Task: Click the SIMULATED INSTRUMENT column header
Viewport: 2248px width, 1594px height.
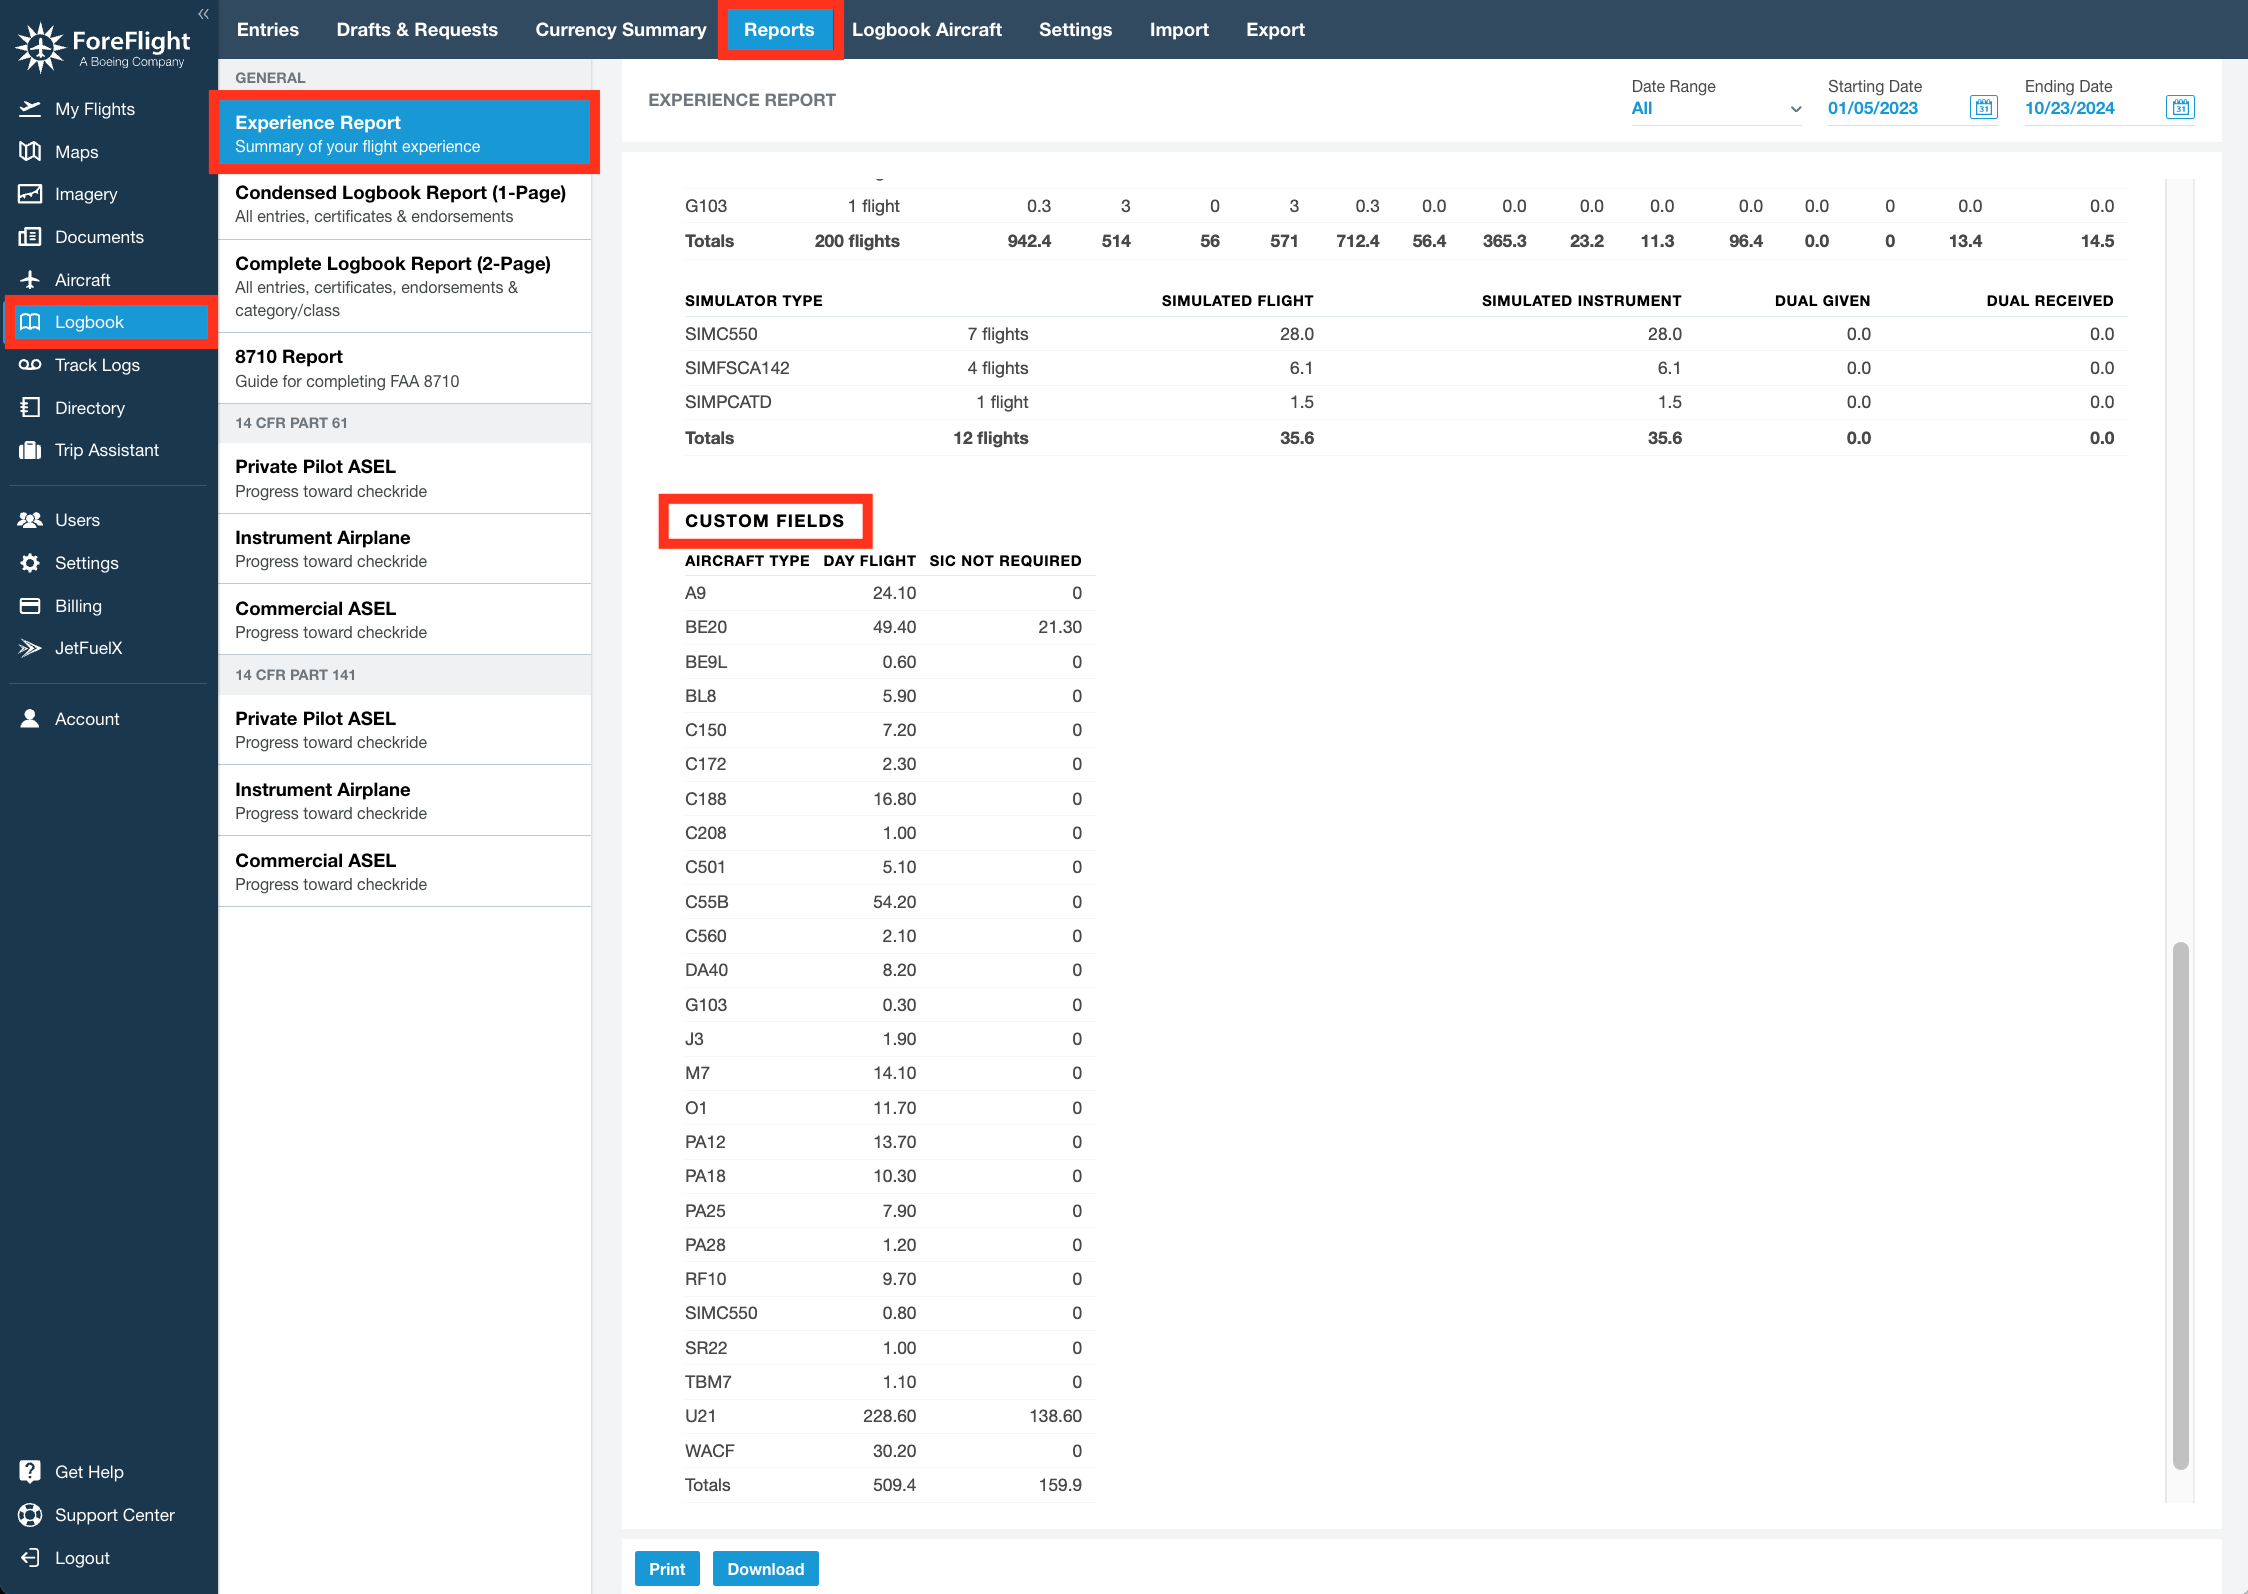Action: pos(1581,300)
